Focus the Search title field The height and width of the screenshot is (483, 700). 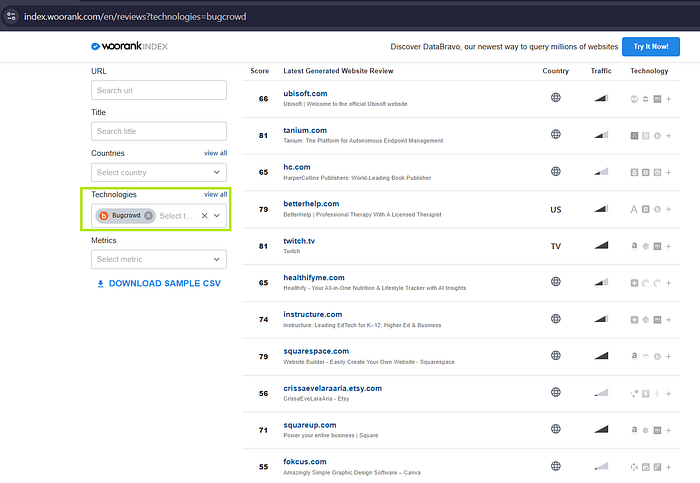pyautogui.click(x=158, y=131)
